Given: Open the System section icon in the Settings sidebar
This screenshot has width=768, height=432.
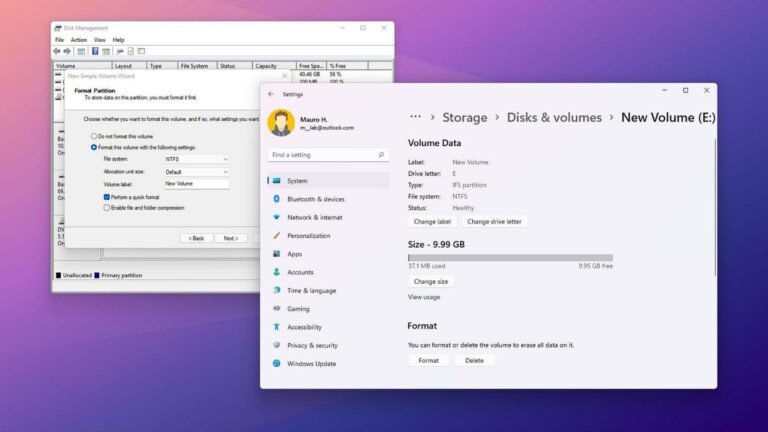Looking at the screenshot, I should [x=277, y=181].
